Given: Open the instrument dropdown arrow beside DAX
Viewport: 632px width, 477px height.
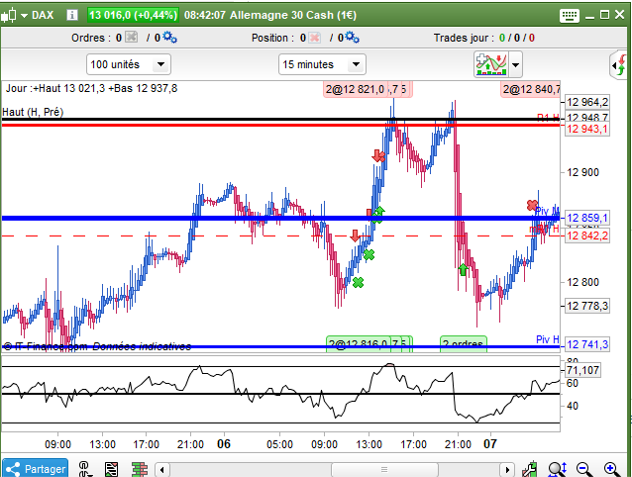Looking at the screenshot, I should [x=24, y=16].
